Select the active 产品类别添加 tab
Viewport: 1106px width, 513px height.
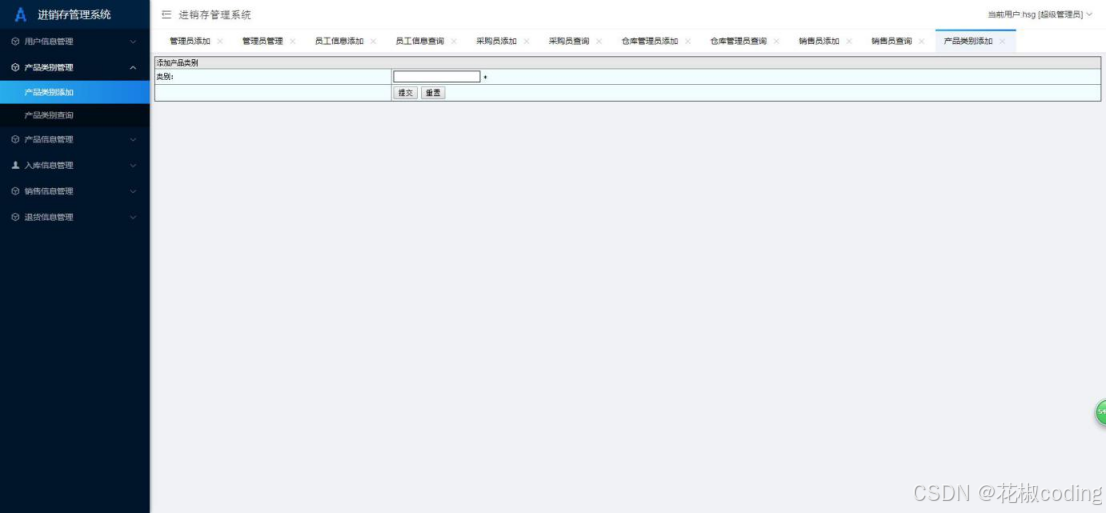pos(968,41)
